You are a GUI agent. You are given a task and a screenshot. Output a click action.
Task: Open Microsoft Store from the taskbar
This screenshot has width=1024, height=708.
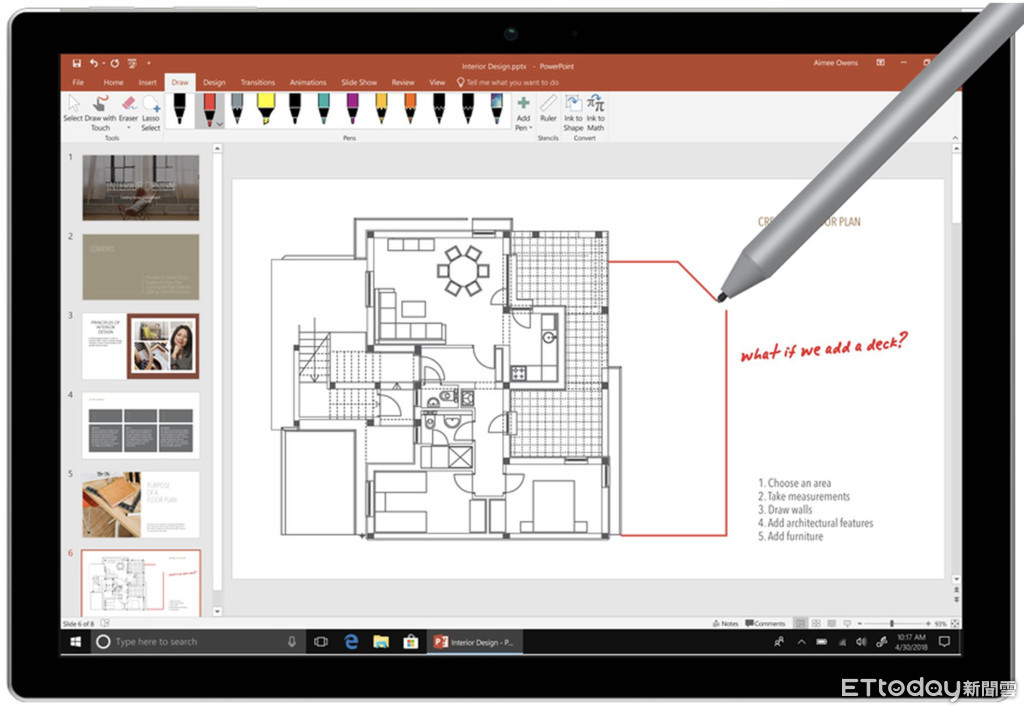(411, 641)
